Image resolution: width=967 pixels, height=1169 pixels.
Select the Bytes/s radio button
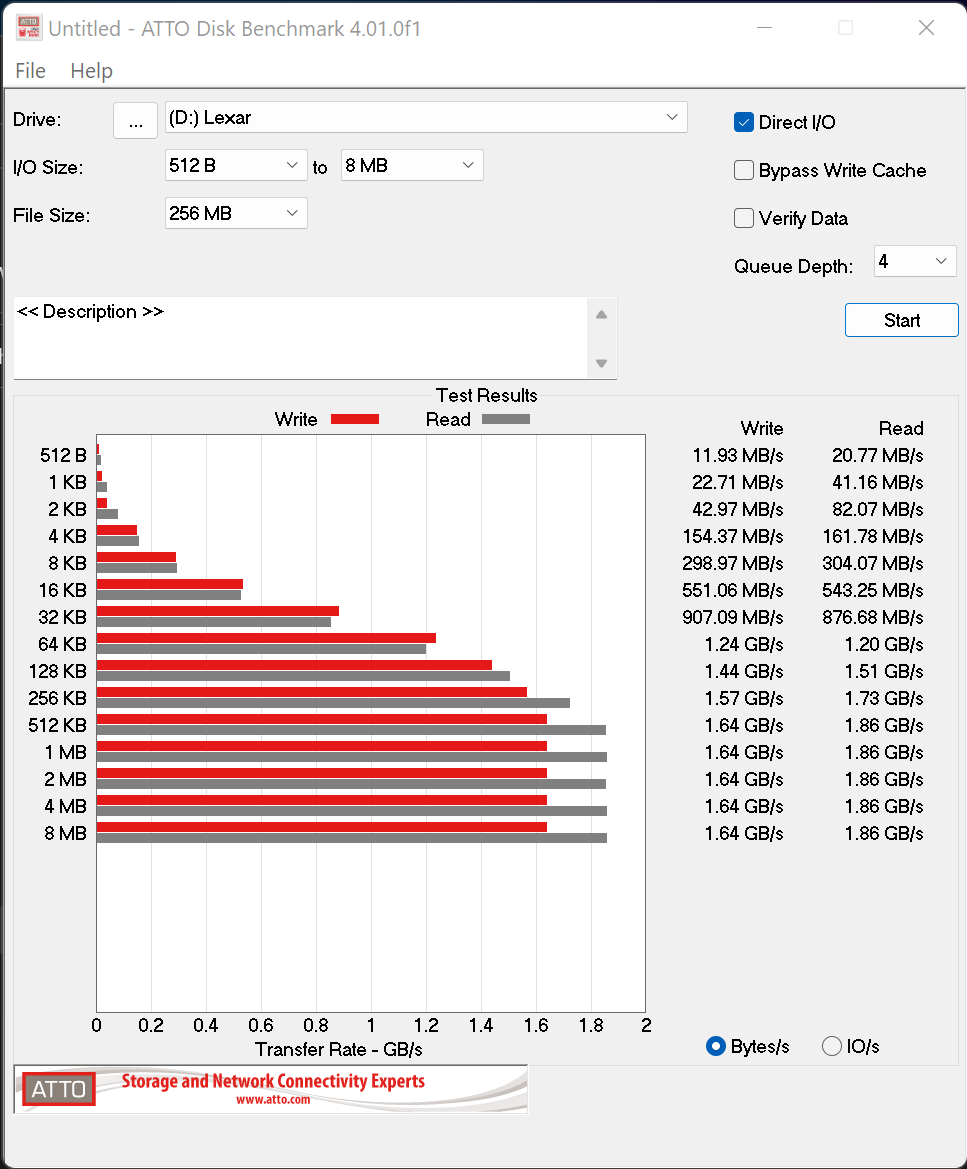pos(716,1046)
